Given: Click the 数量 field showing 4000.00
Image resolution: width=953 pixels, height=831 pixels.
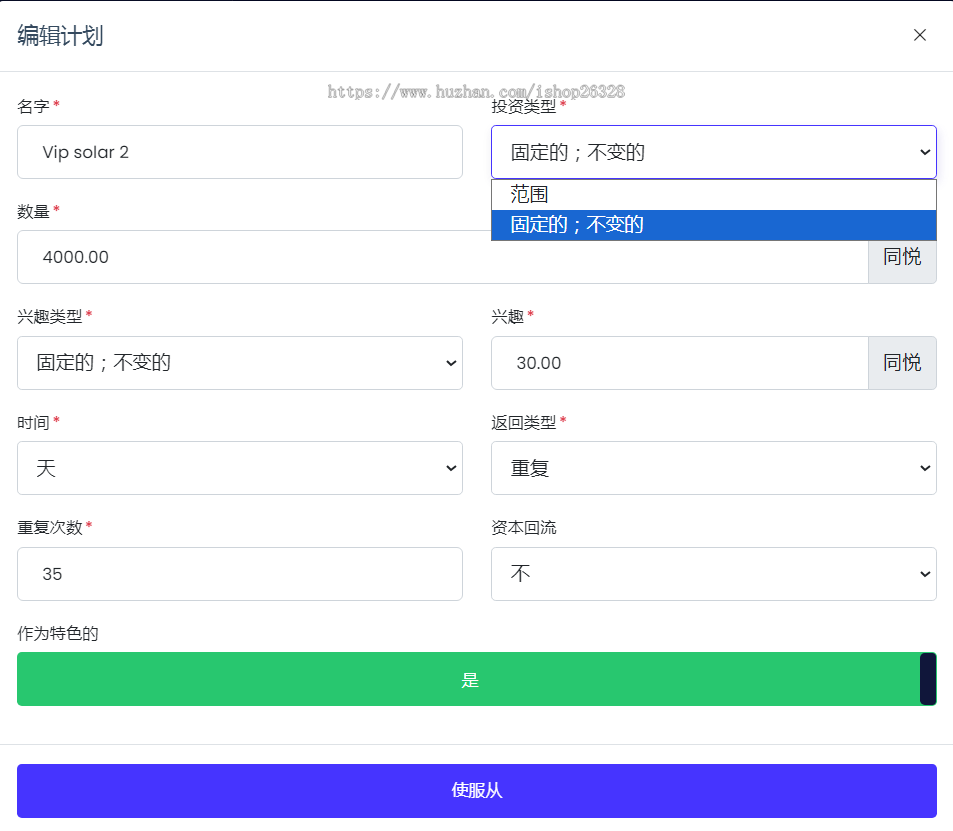Looking at the screenshot, I should pos(442,257).
